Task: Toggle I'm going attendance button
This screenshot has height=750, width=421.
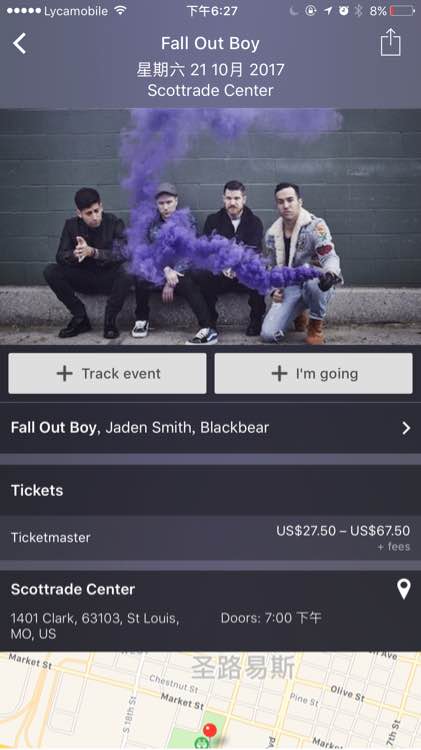Action: coord(313,374)
